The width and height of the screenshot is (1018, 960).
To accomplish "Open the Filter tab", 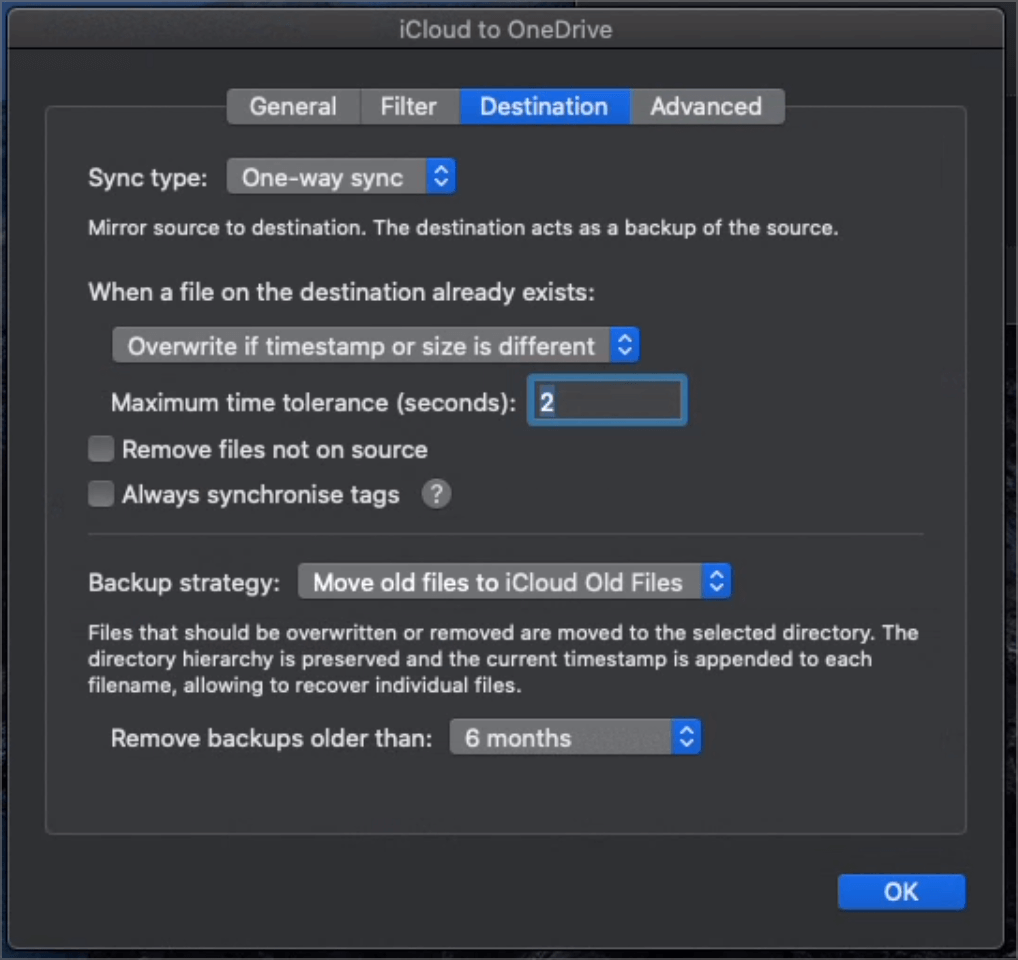I will (409, 106).
